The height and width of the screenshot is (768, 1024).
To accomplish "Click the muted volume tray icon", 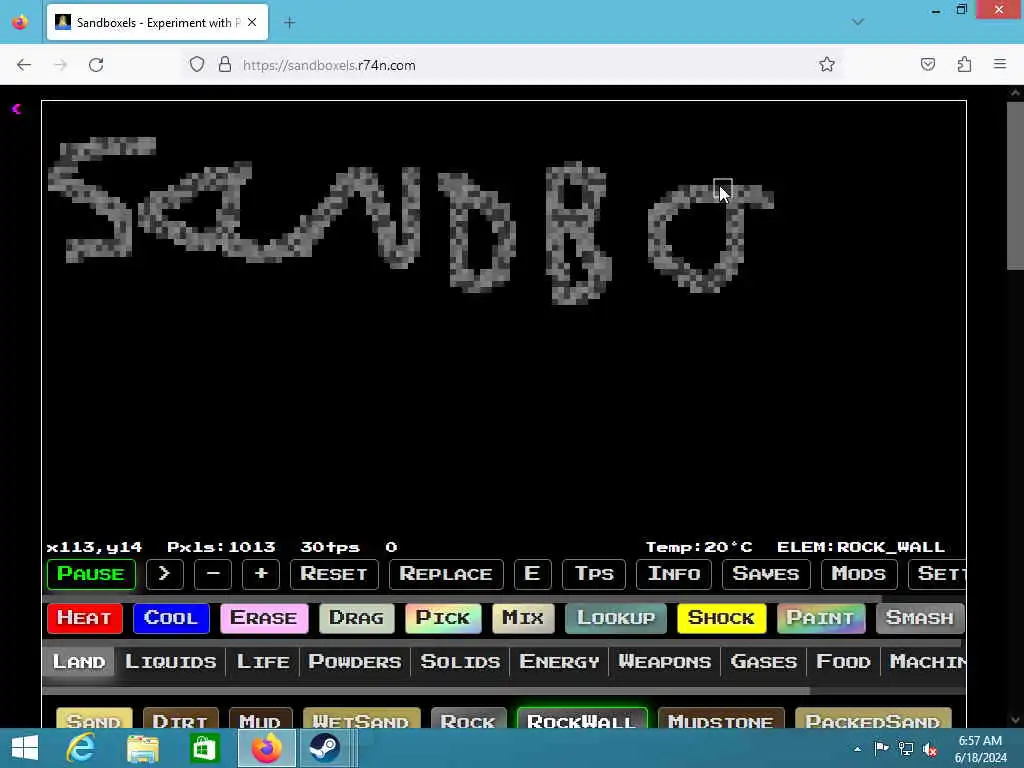I will point(929,749).
